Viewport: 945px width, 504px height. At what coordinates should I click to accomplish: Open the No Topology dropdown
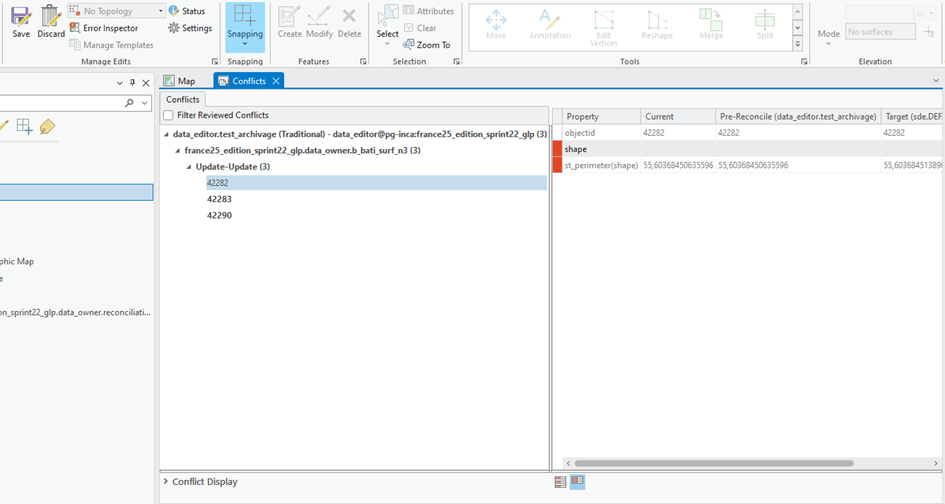(160, 11)
